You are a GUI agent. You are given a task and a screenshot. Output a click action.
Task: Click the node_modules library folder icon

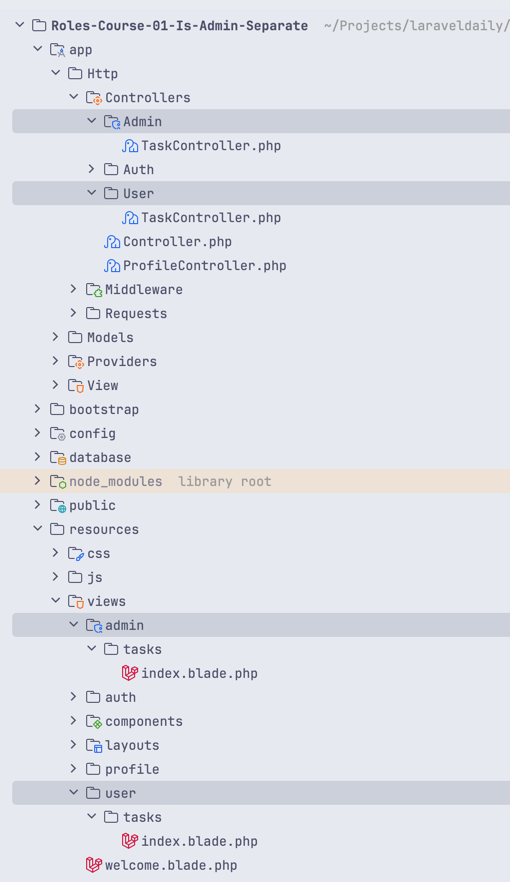pyautogui.click(x=58, y=482)
